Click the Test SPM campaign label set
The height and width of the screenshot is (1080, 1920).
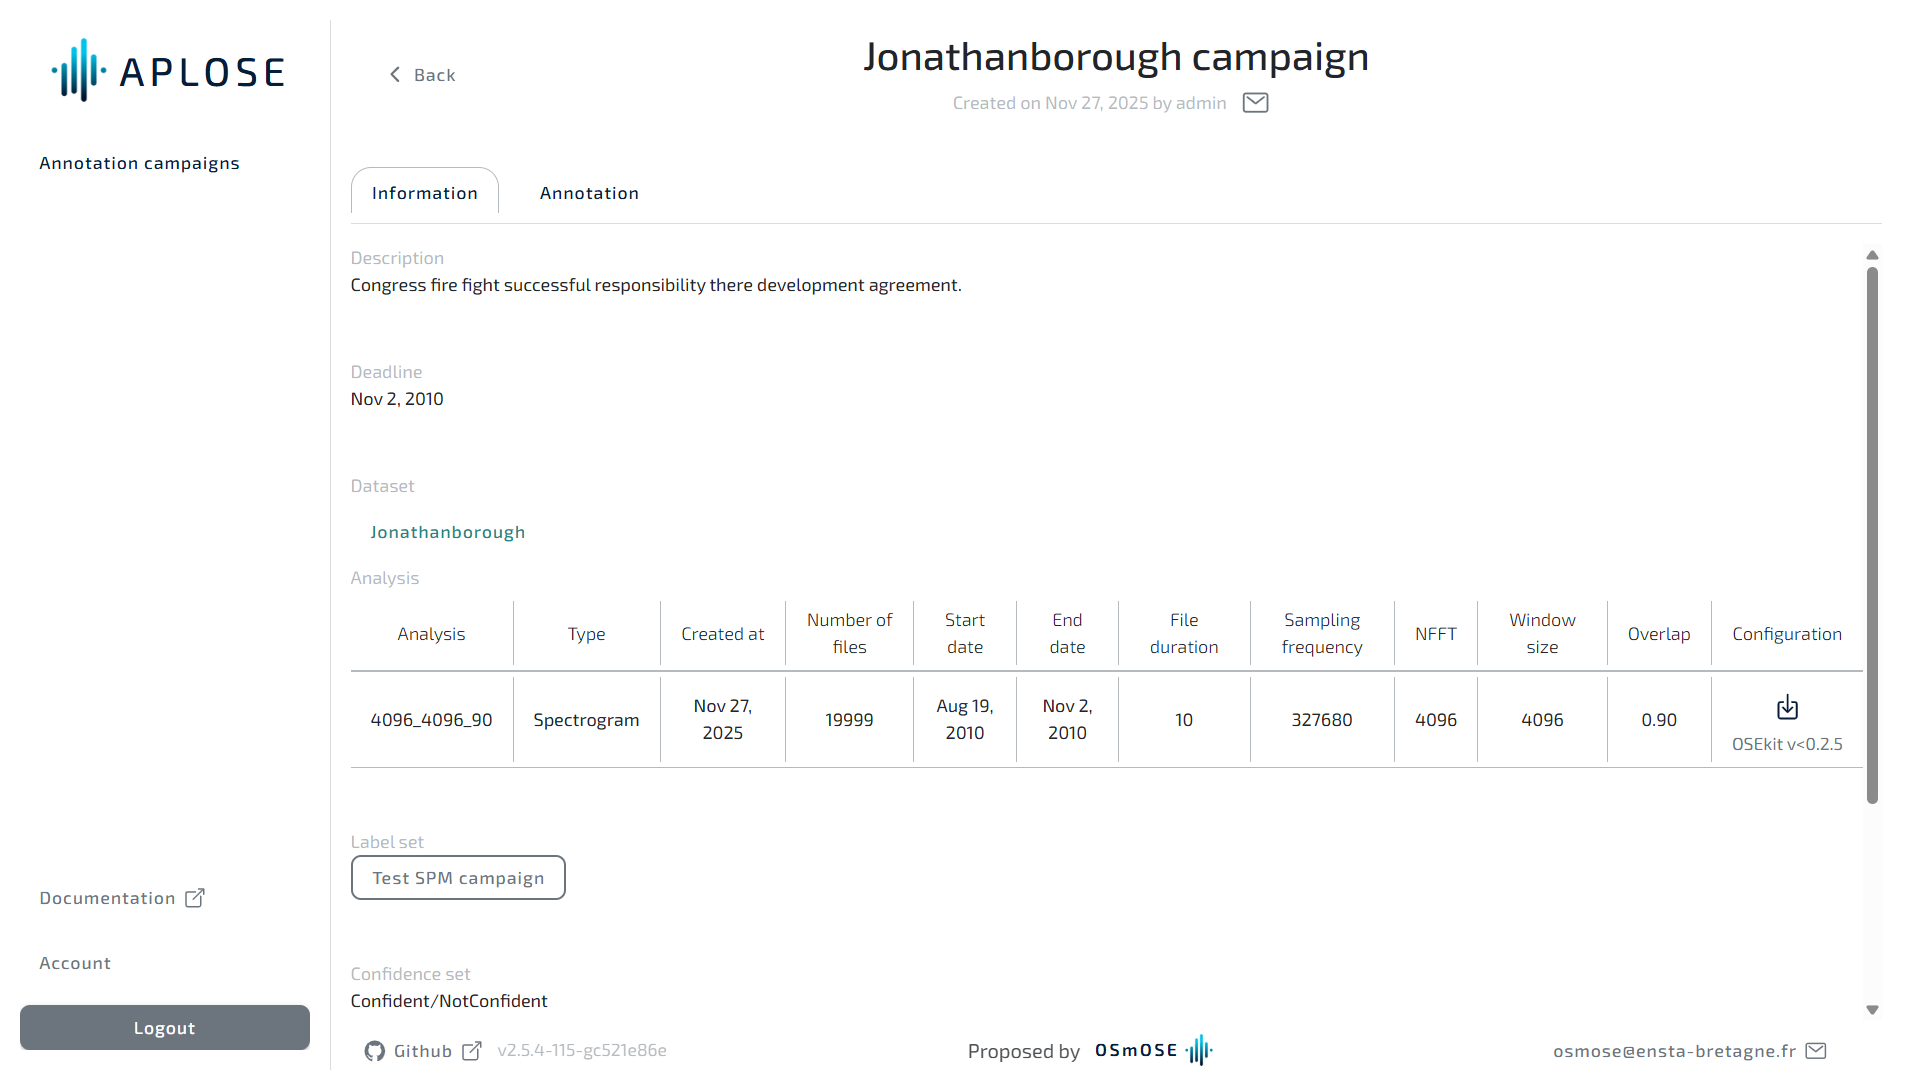pyautogui.click(x=458, y=878)
